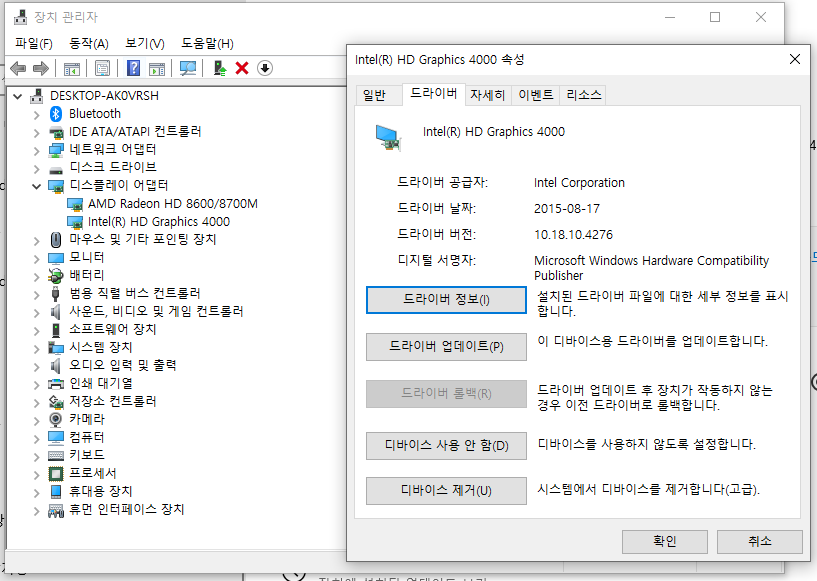Screen dimensions: 817x581
Task: Expand the 네트워크 어댑터 node
Action: click(36, 151)
